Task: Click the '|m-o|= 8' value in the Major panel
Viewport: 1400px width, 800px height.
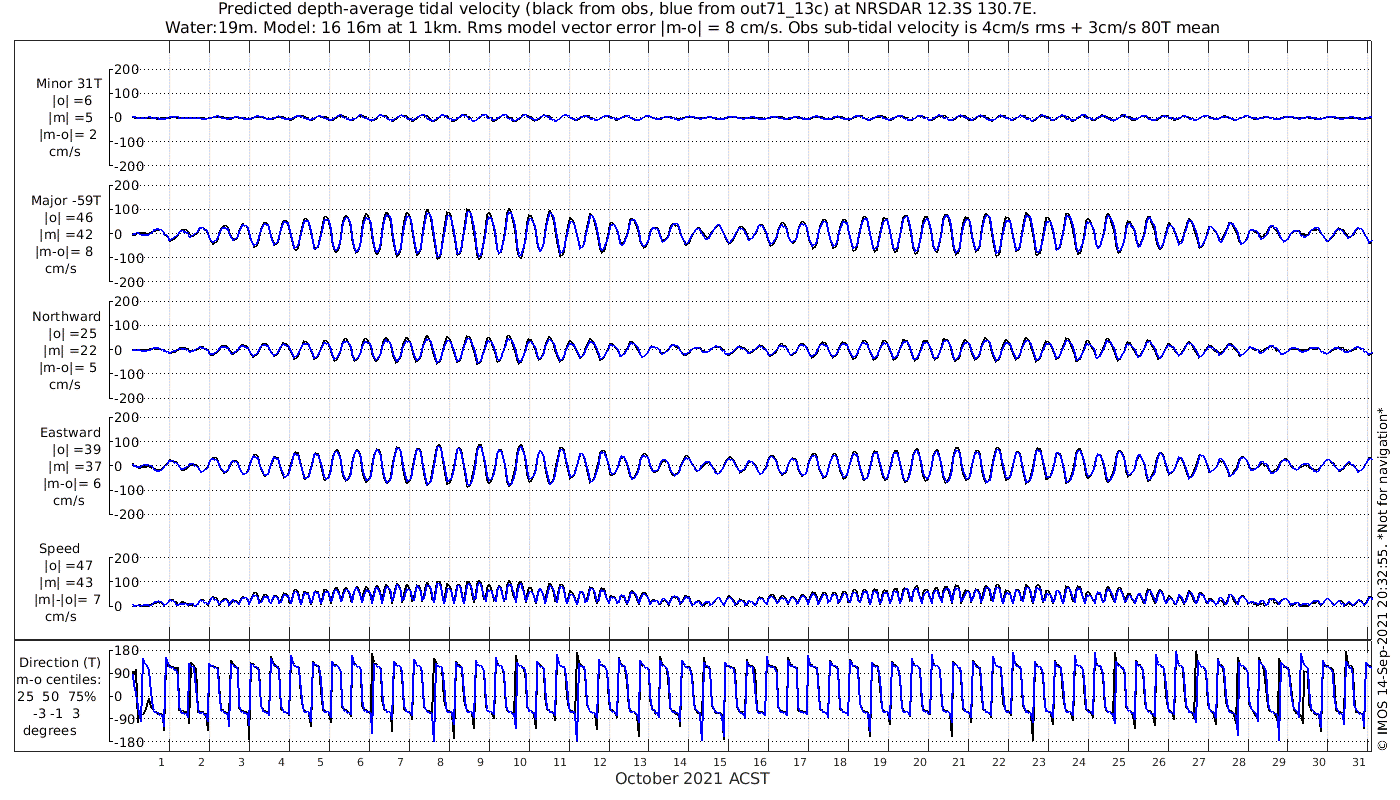Action: (x=66, y=251)
